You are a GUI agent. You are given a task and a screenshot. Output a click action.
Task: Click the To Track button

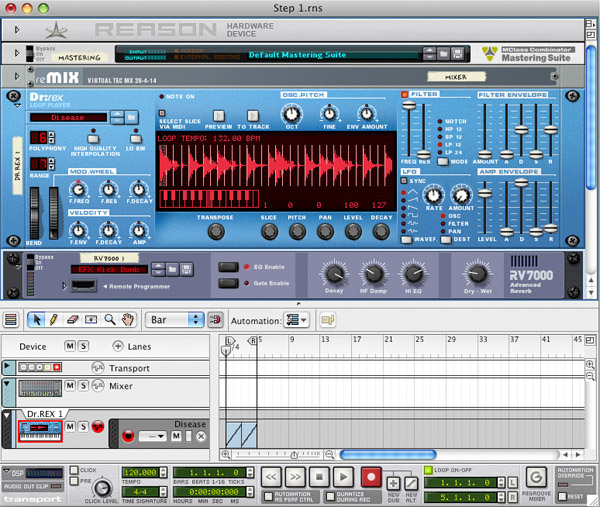tap(253, 116)
